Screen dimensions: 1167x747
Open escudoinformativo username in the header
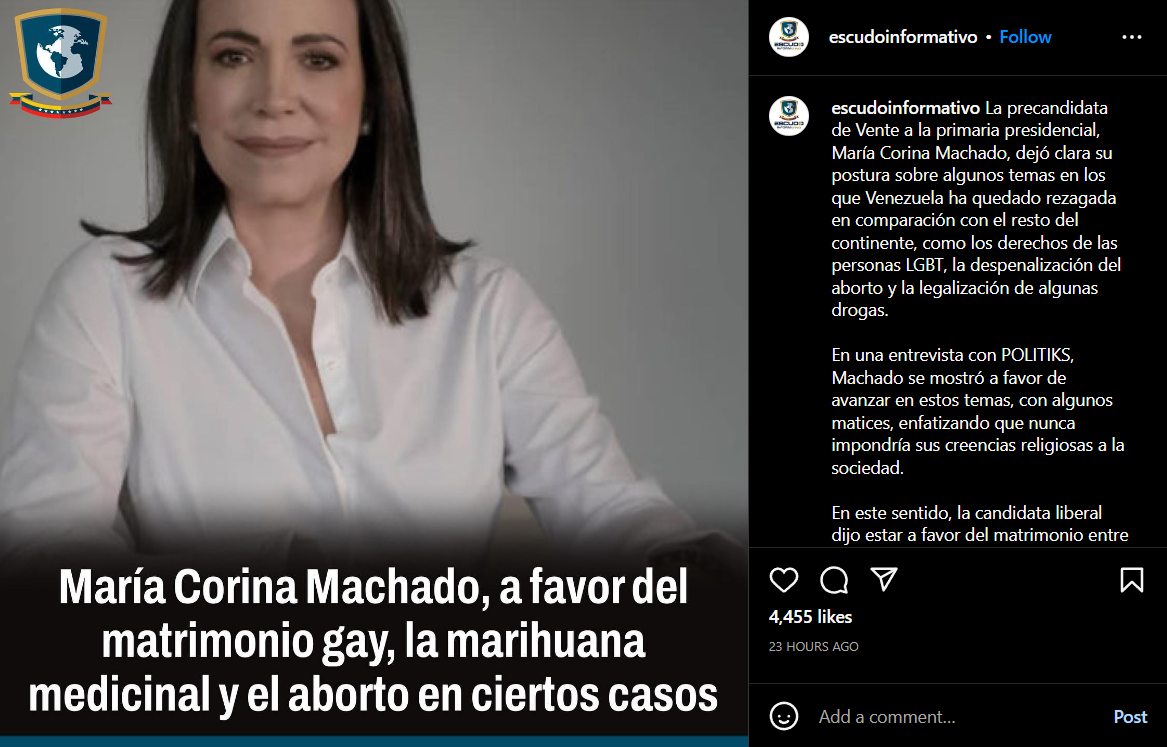tap(903, 37)
